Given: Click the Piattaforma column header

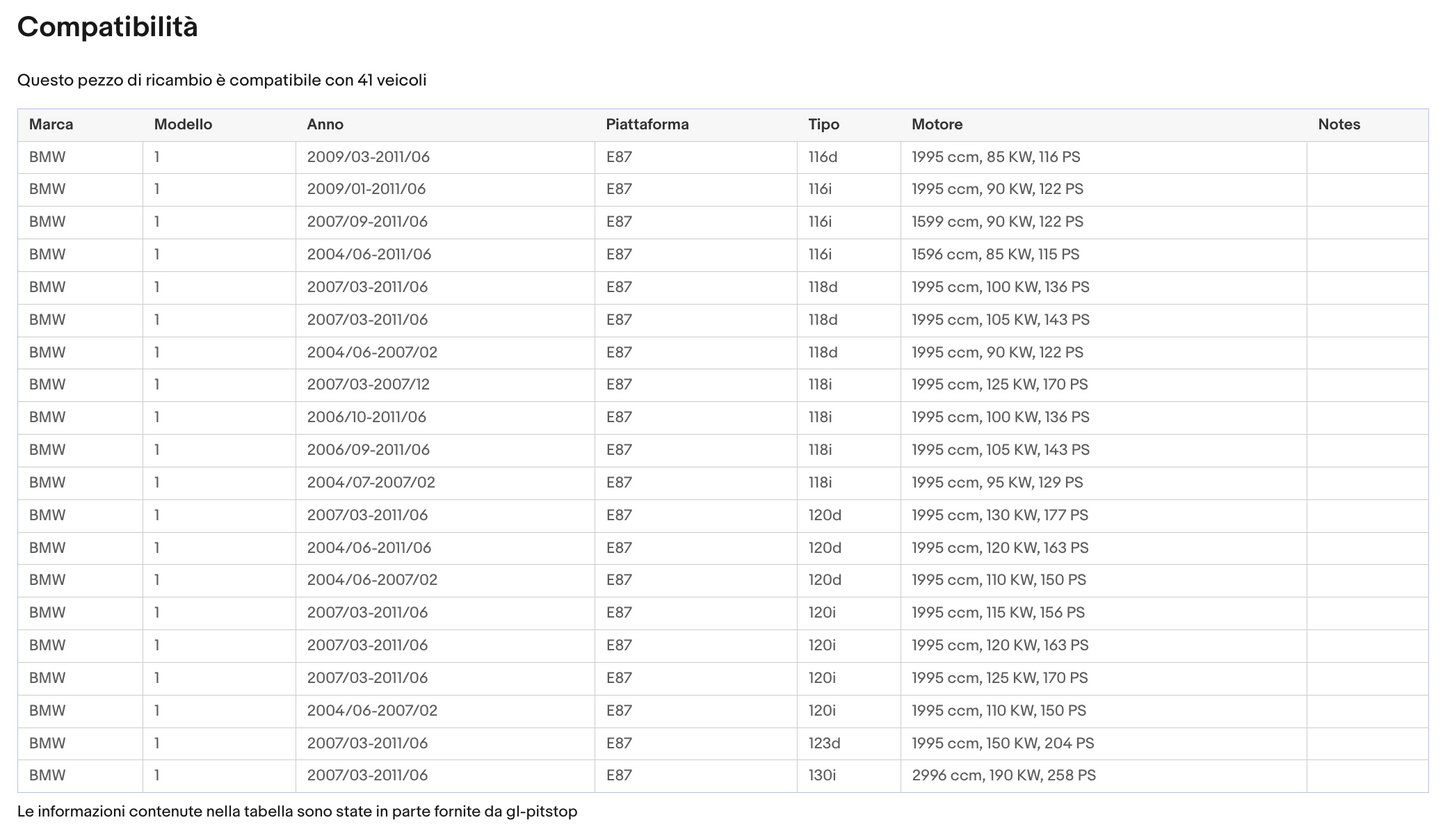Looking at the screenshot, I should [x=647, y=125].
